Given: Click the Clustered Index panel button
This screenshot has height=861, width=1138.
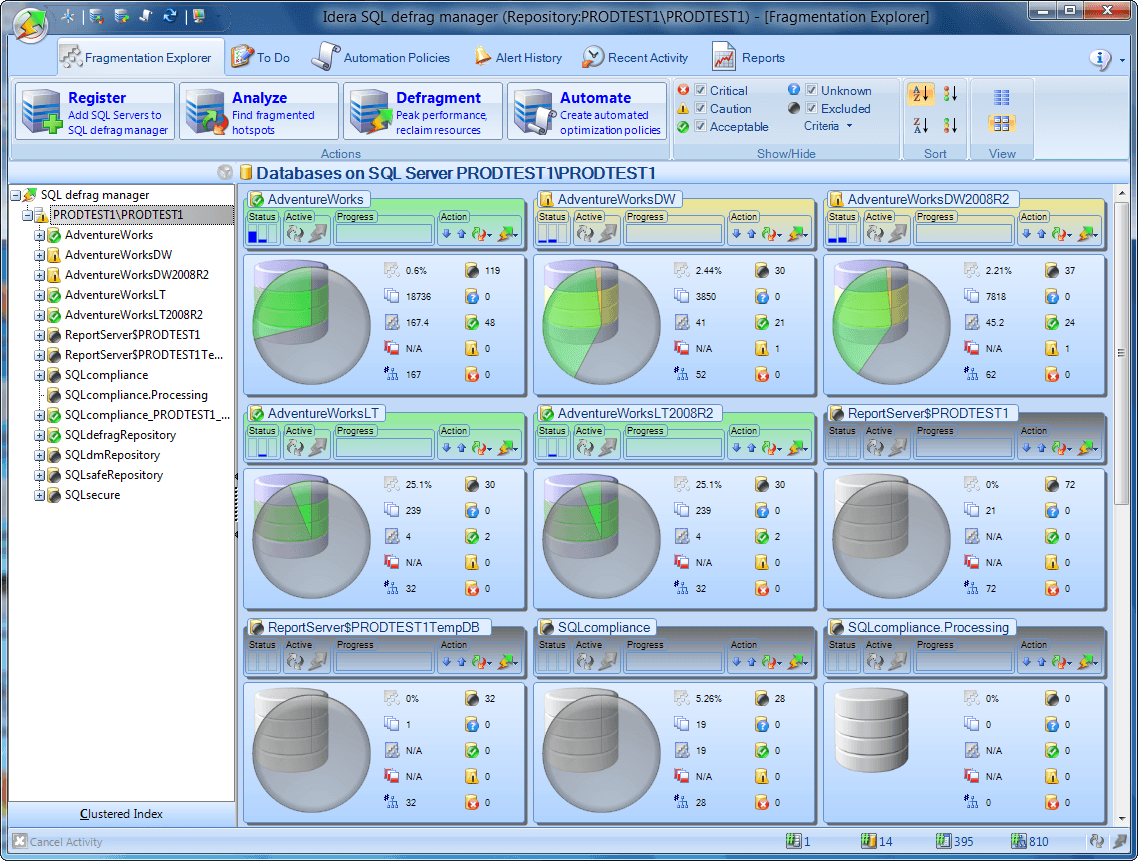Looking at the screenshot, I should coord(121,814).
